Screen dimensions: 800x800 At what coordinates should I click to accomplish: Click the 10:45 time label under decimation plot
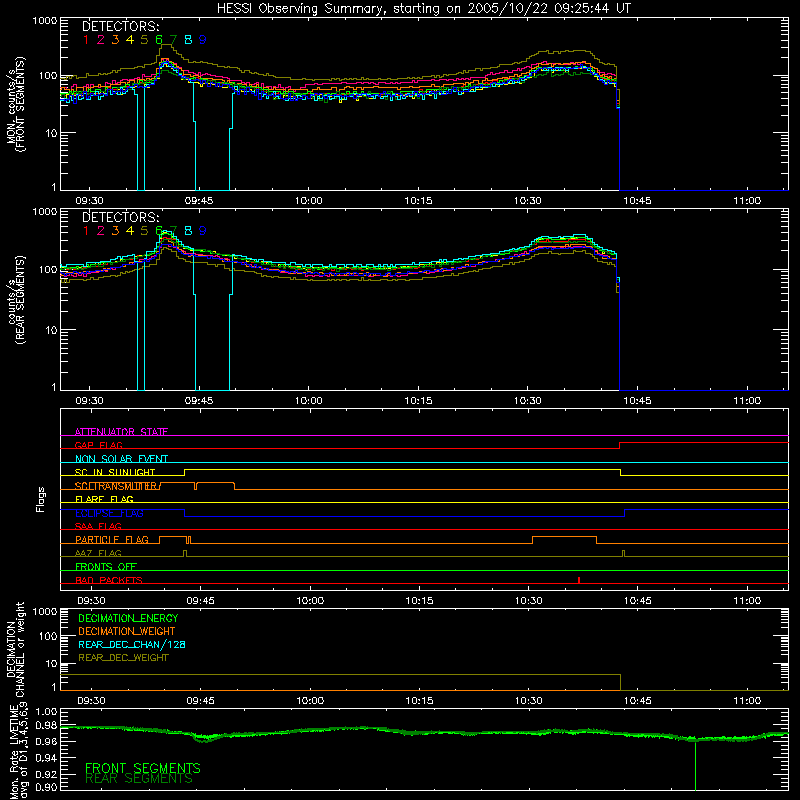tap(638, 701)
